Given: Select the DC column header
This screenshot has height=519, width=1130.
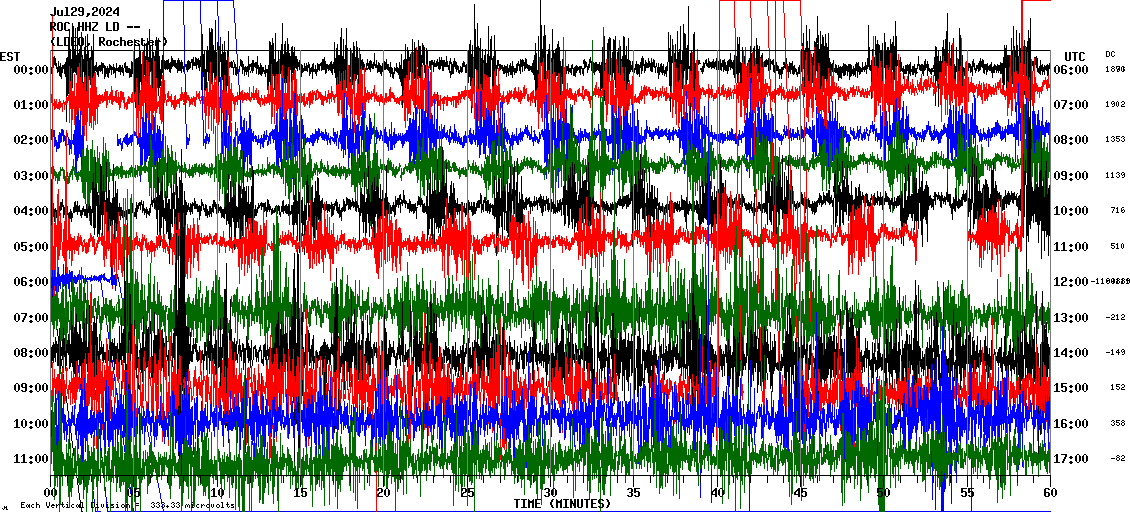Looking at the screenshot, I should (1110, 54).
